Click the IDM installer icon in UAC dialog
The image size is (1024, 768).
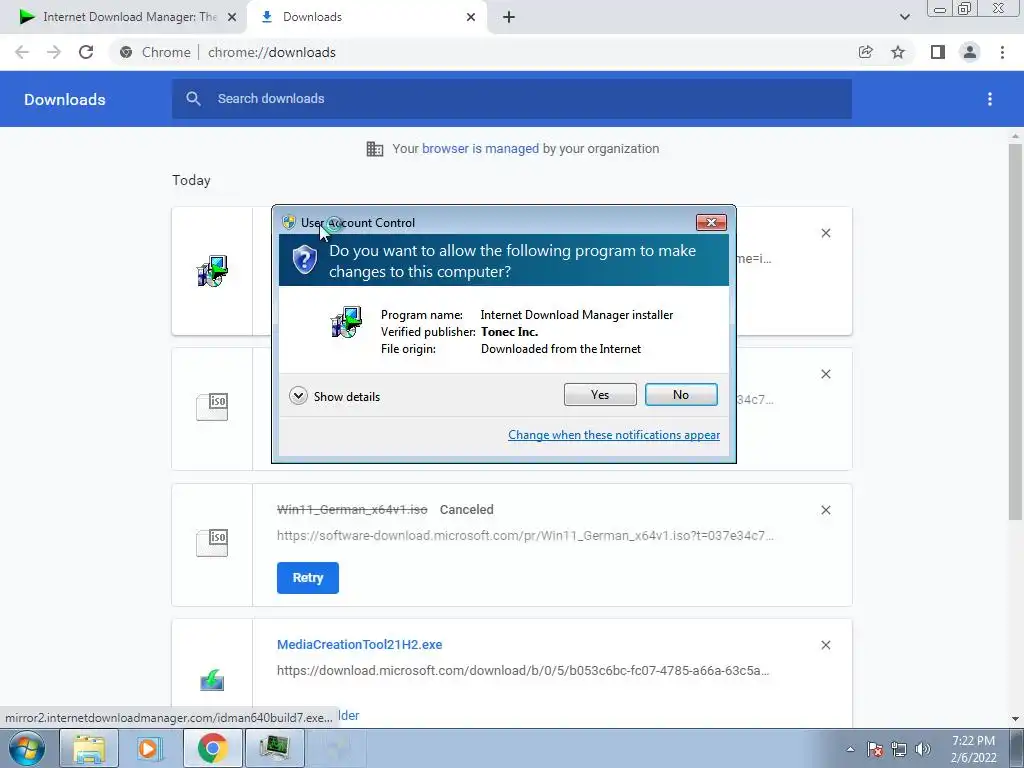tap(346, 322)
